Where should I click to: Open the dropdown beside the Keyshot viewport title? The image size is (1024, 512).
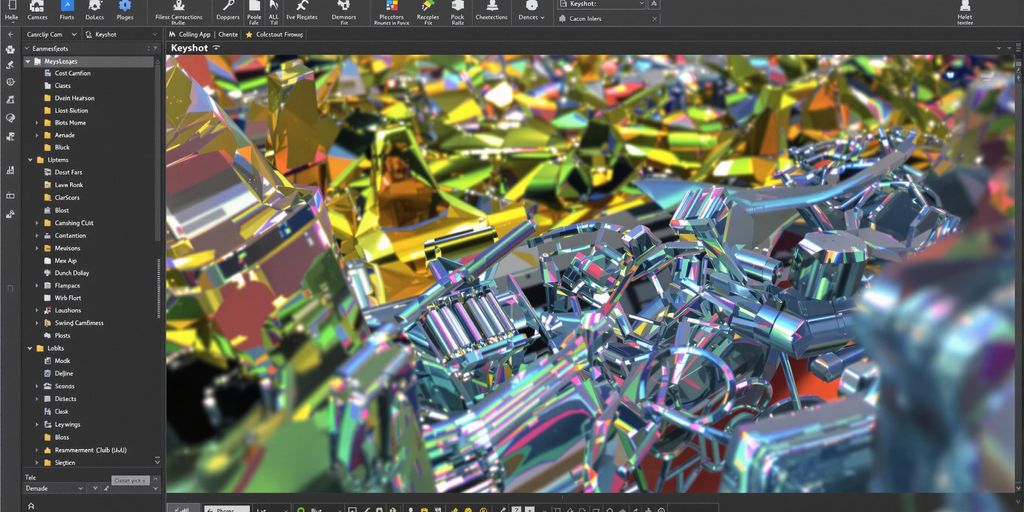coord(216,48)
